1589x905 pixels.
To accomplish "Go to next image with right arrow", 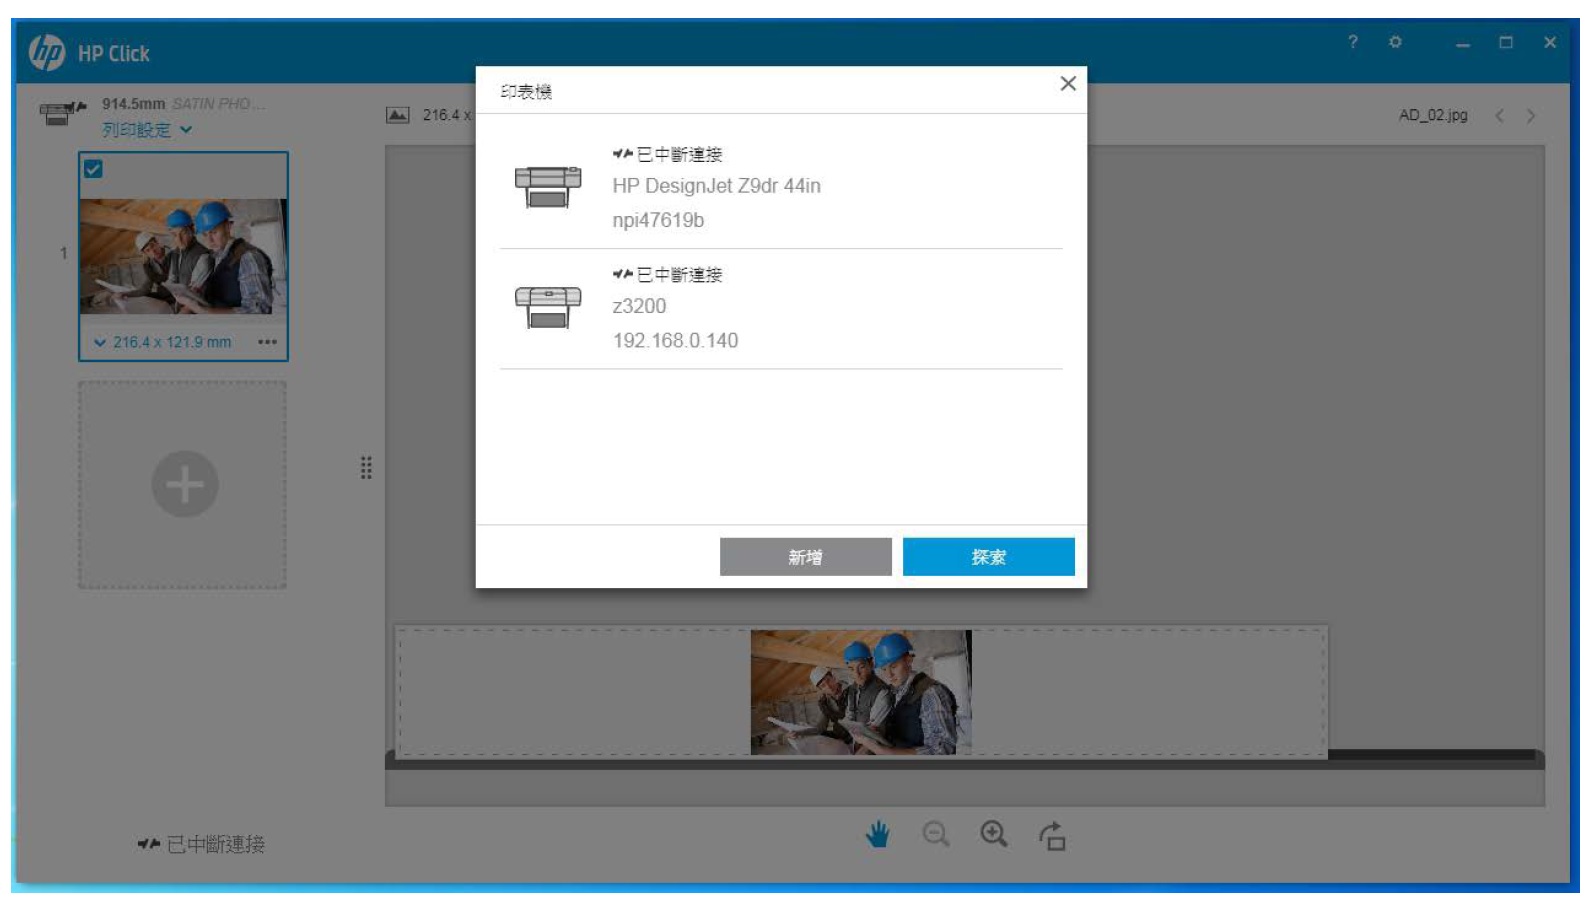I will point(1530,116).
